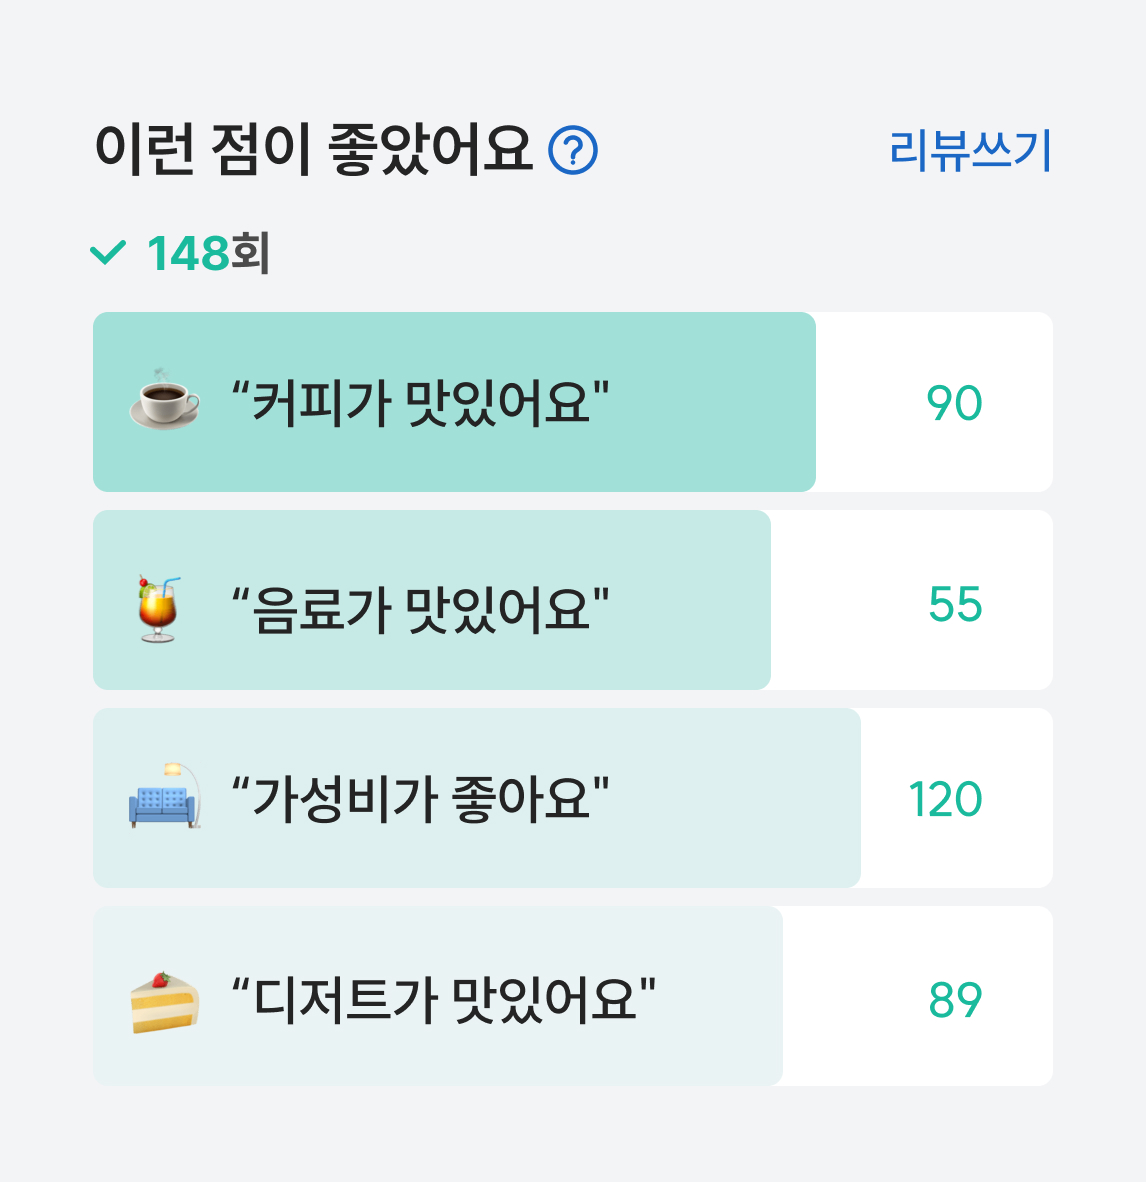Click the 148회 participation count
The height and width of the screenshot is (1182, 1146).
pos(208,253)
